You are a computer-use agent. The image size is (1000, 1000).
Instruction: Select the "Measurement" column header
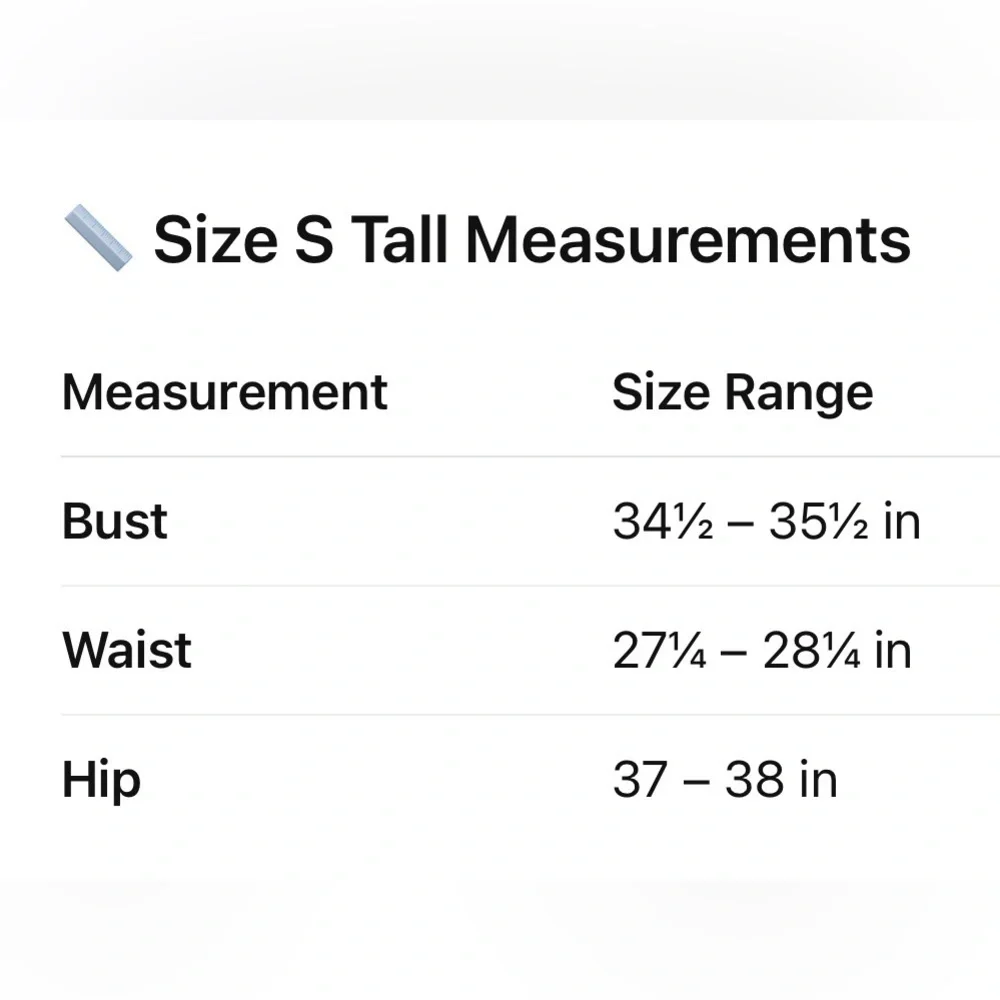coord(225,391)
